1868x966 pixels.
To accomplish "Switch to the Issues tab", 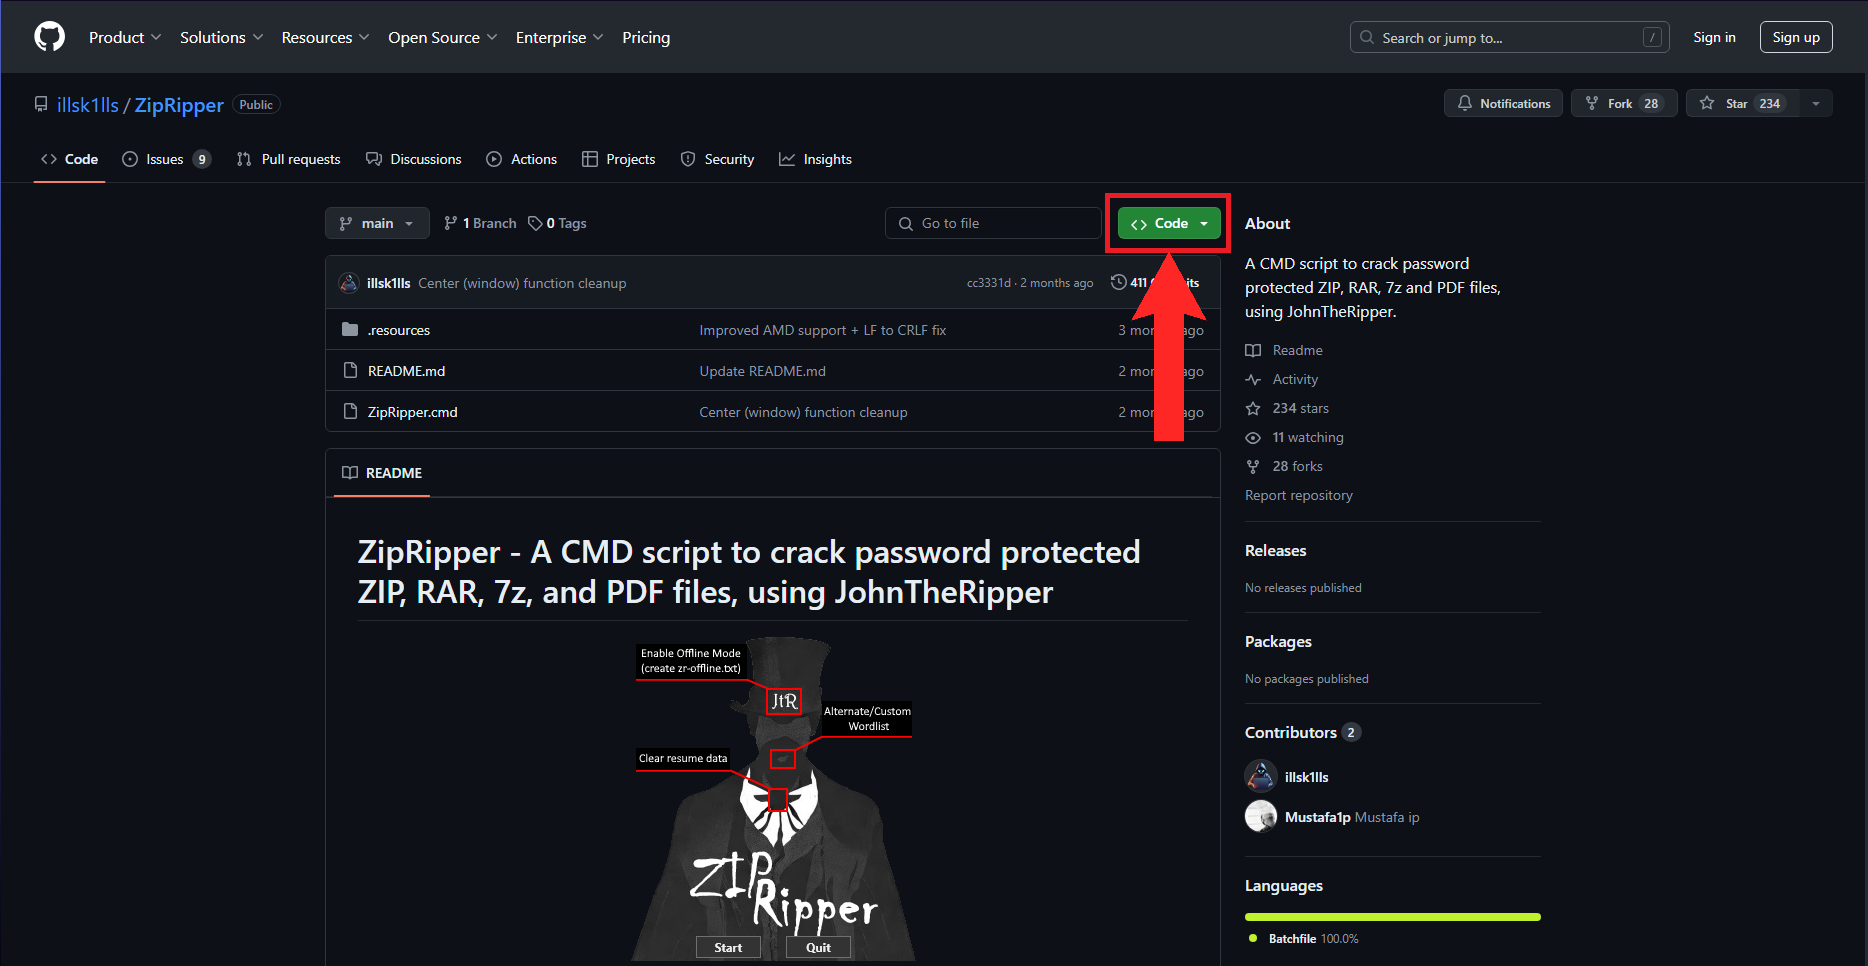I will [166, 159].
